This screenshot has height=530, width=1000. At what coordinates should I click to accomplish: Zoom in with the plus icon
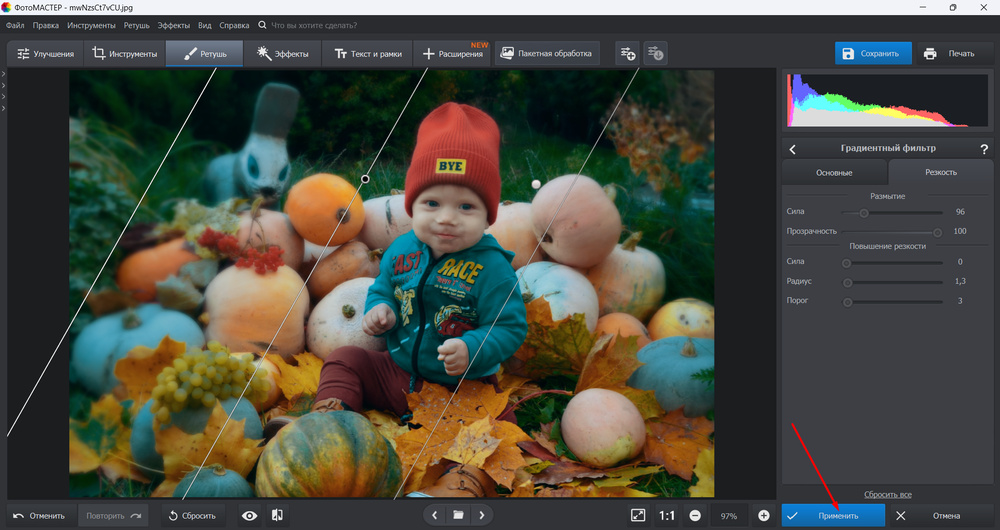764,515
